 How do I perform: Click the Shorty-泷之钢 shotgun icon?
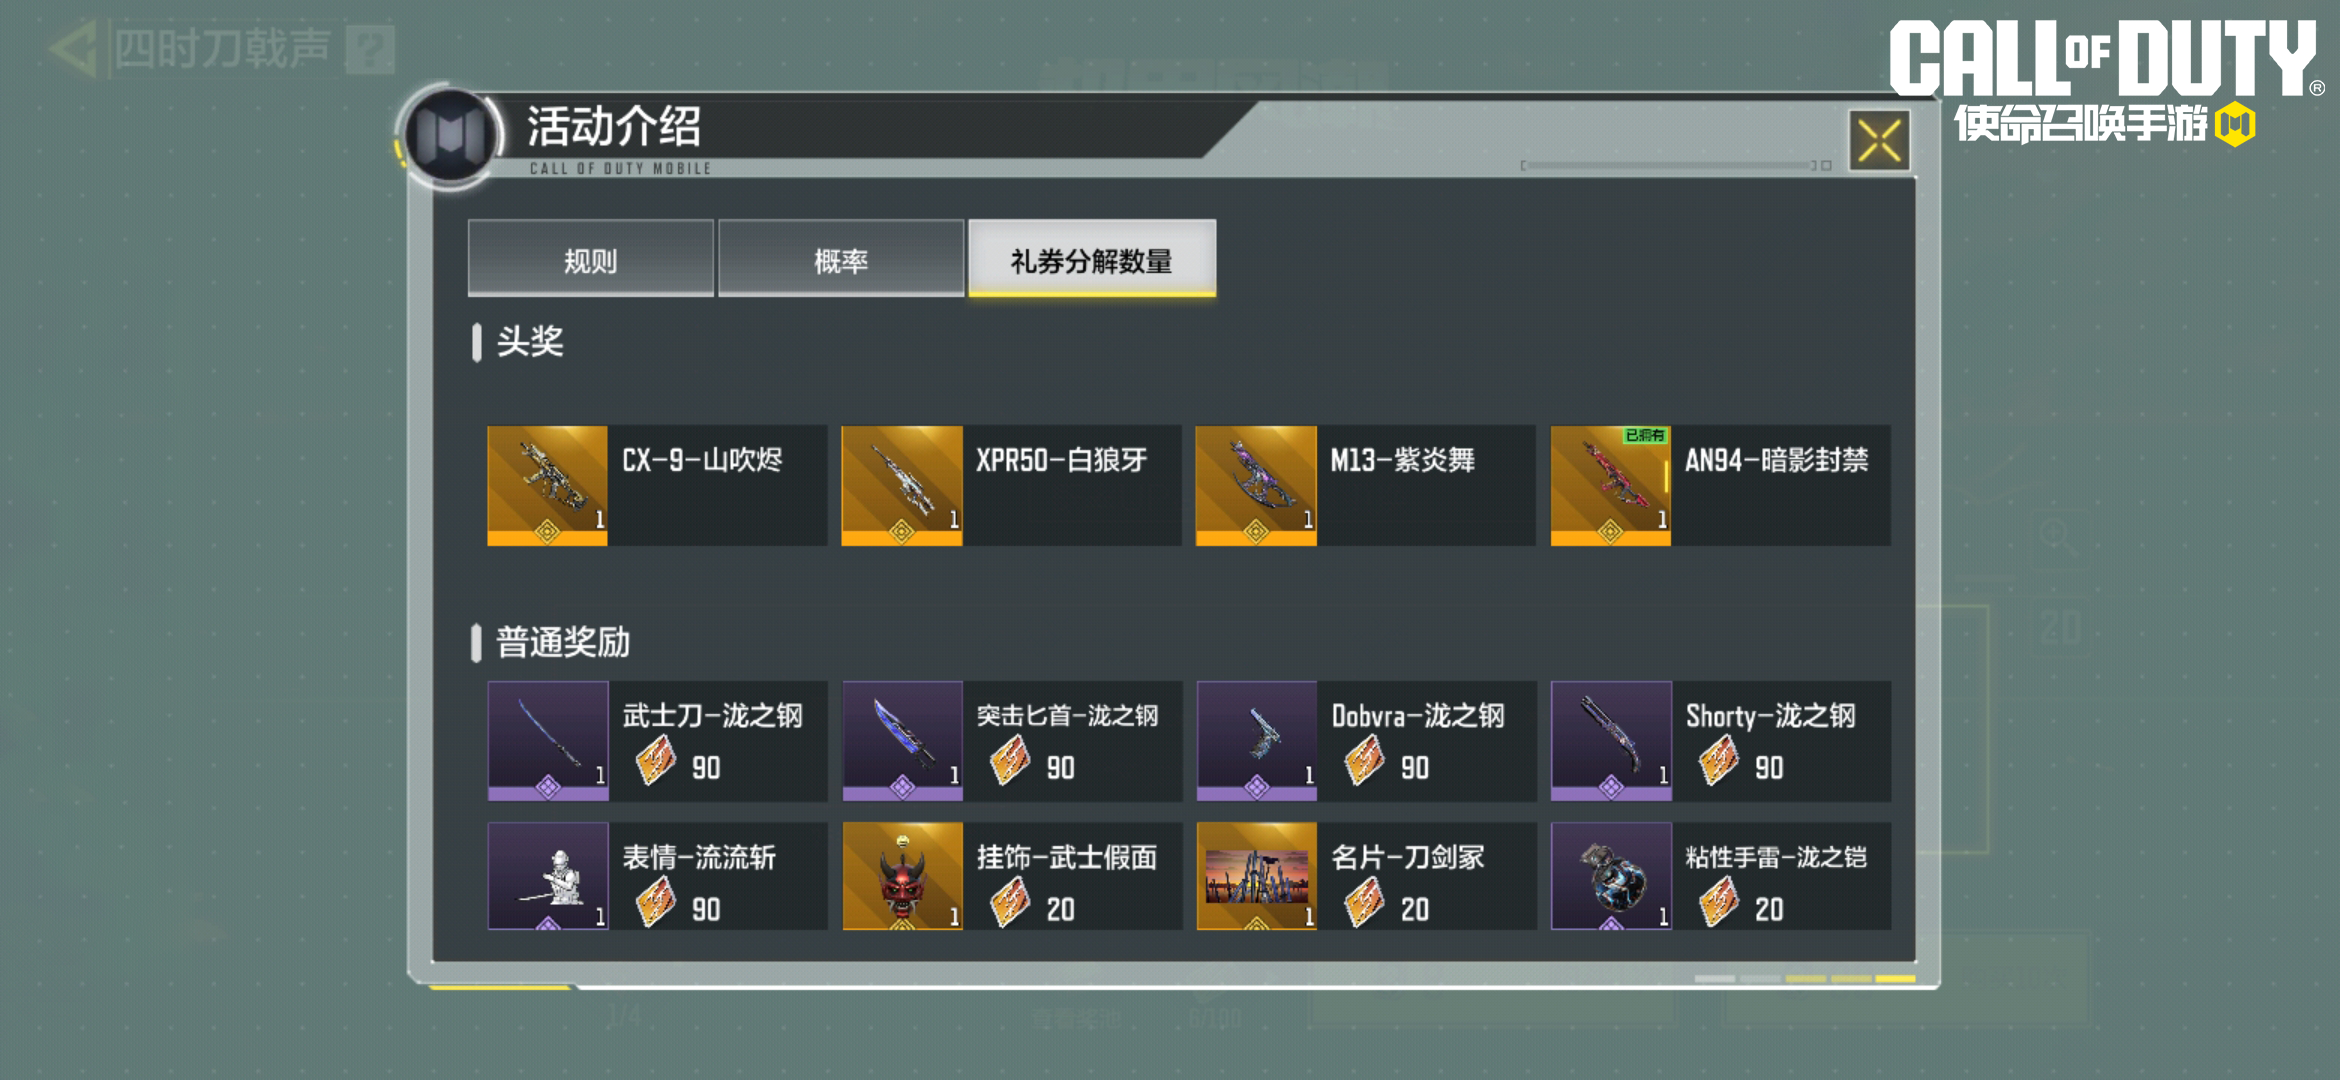(1611, 741)
